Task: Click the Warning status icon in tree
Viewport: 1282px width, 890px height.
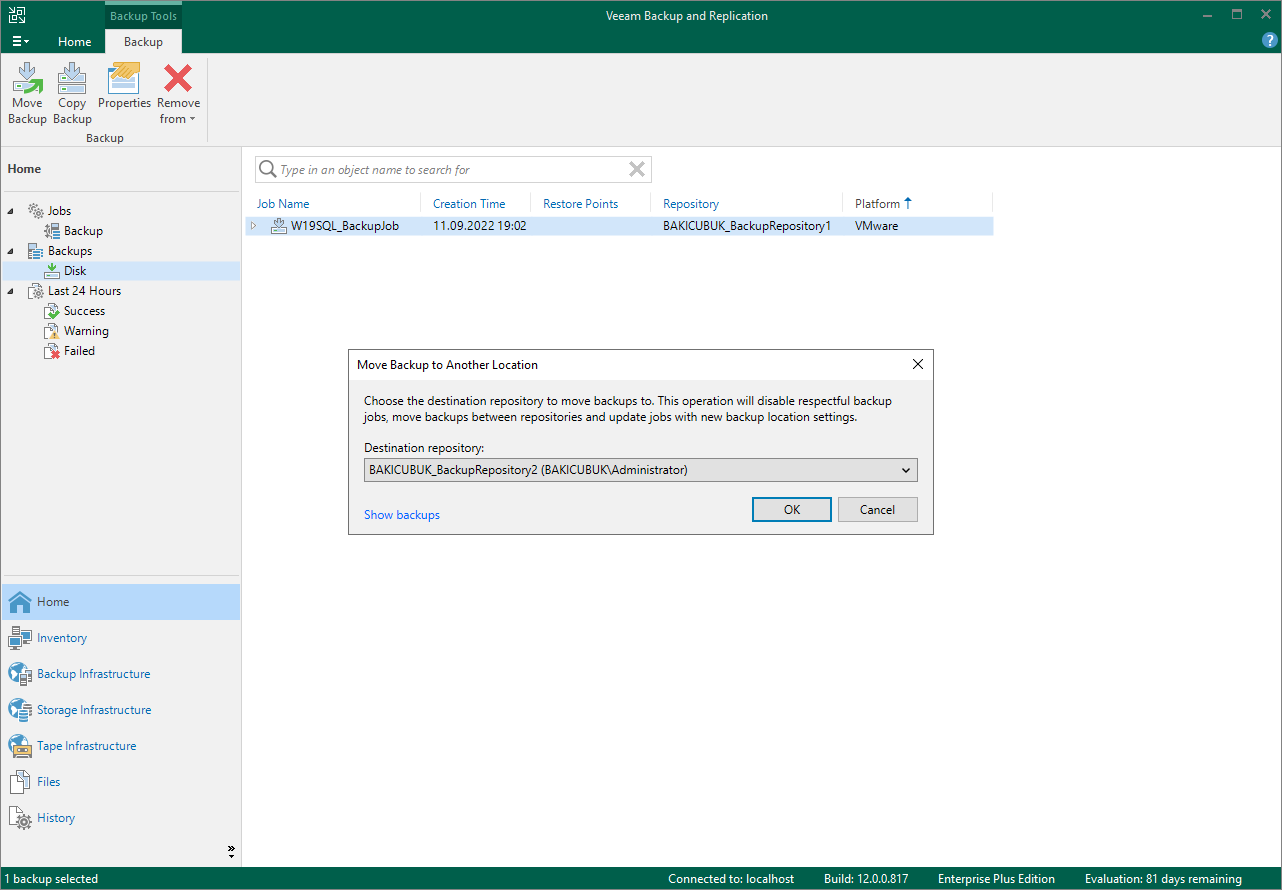Action: pos(52,331)
